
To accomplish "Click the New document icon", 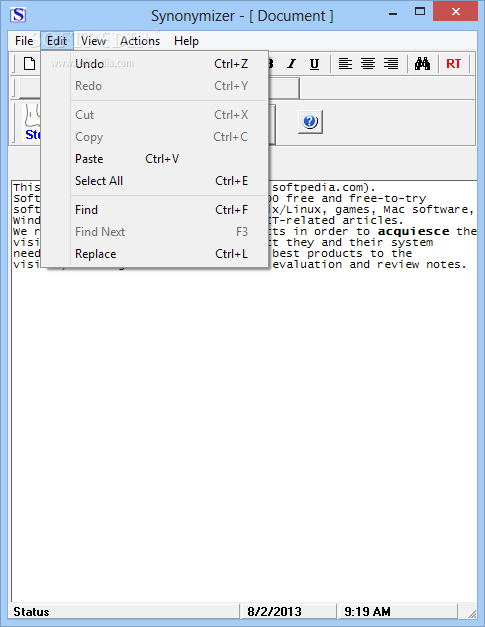I will (29, 64).
